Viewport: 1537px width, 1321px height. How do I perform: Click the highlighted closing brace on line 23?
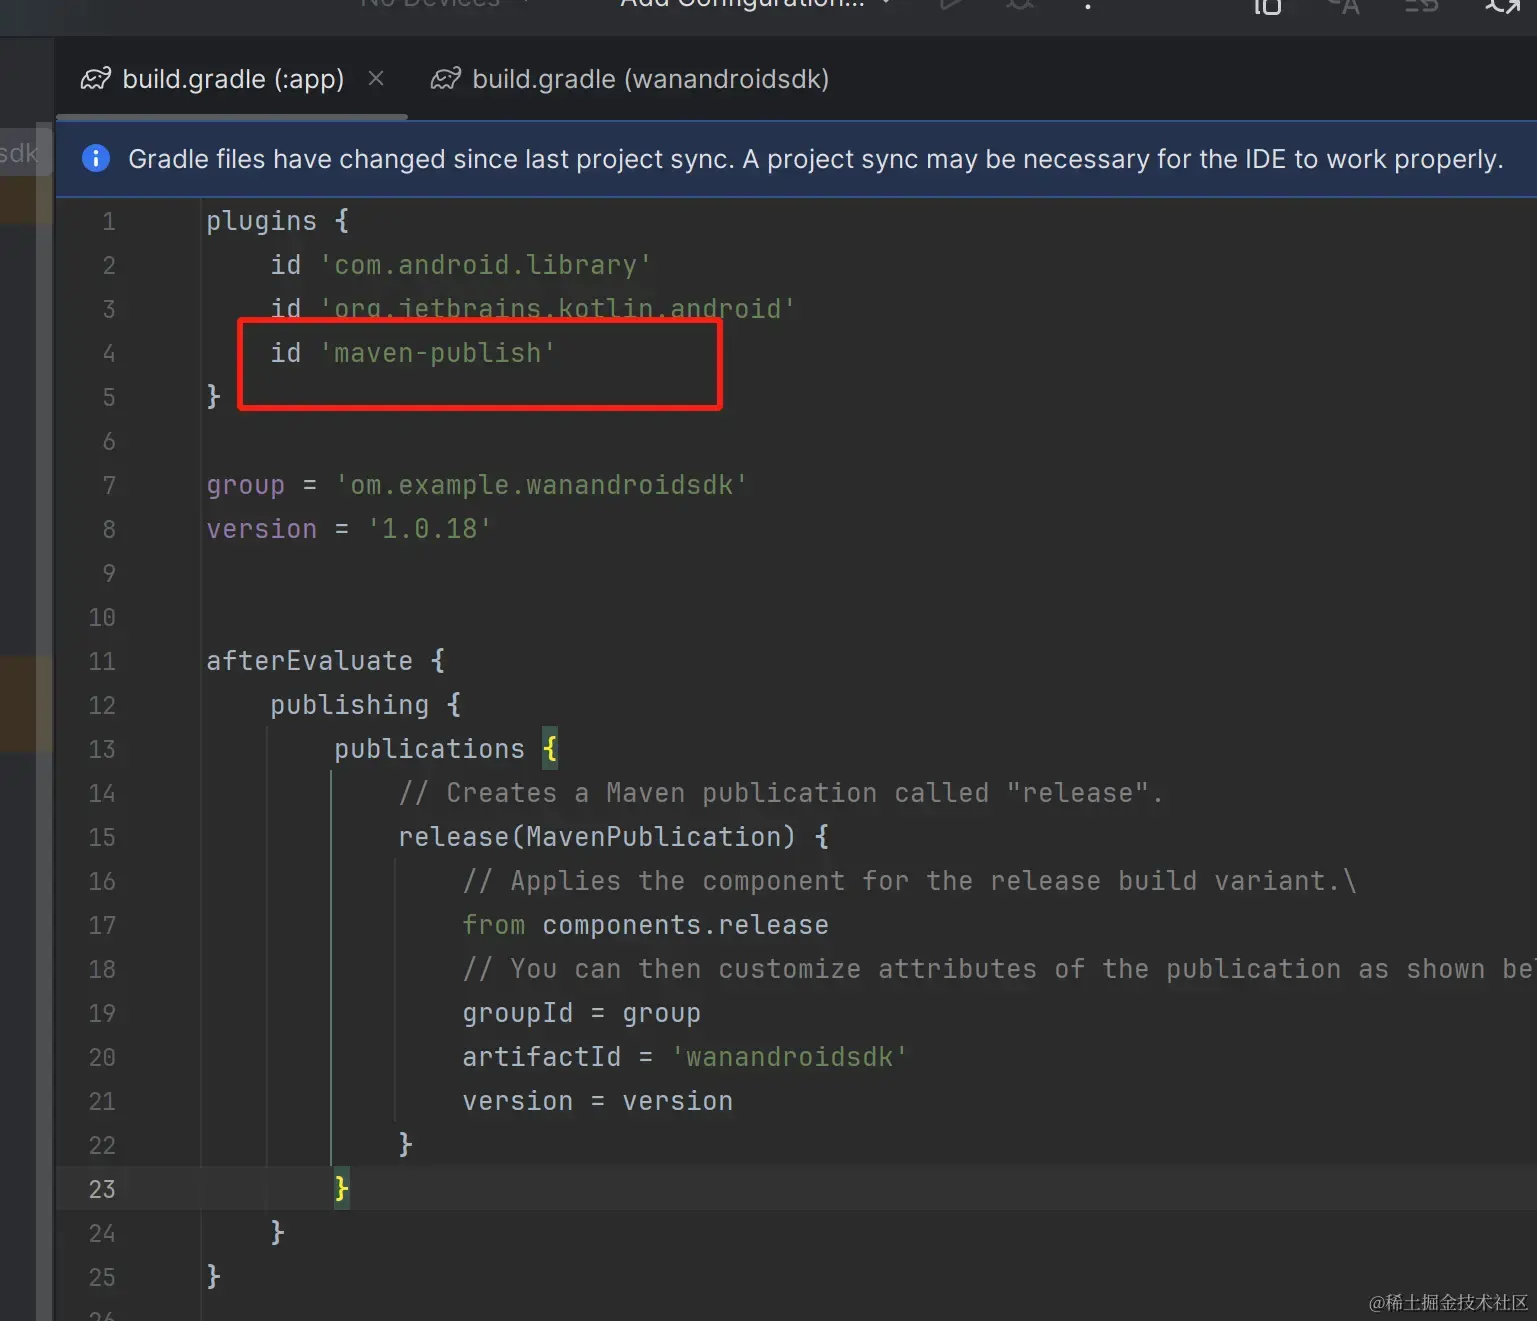click(x=342, y=1189)
